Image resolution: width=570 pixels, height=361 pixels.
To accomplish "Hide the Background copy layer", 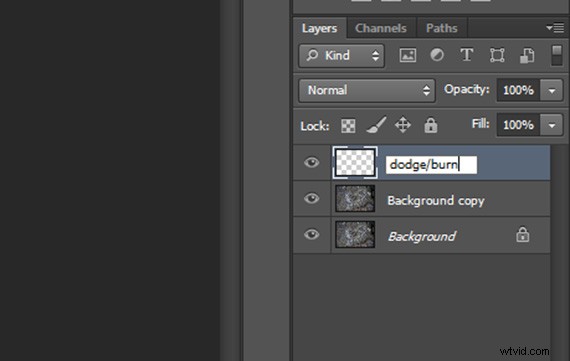I will point(312,198).
